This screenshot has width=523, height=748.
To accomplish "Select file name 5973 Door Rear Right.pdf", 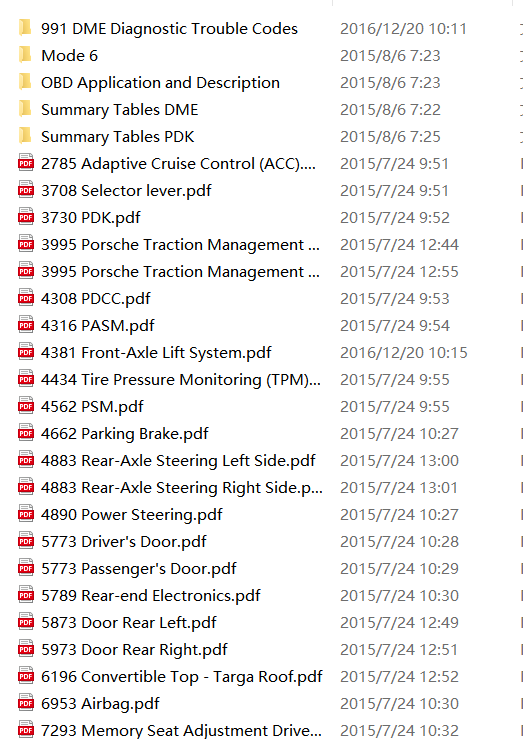I will [134, 650].
